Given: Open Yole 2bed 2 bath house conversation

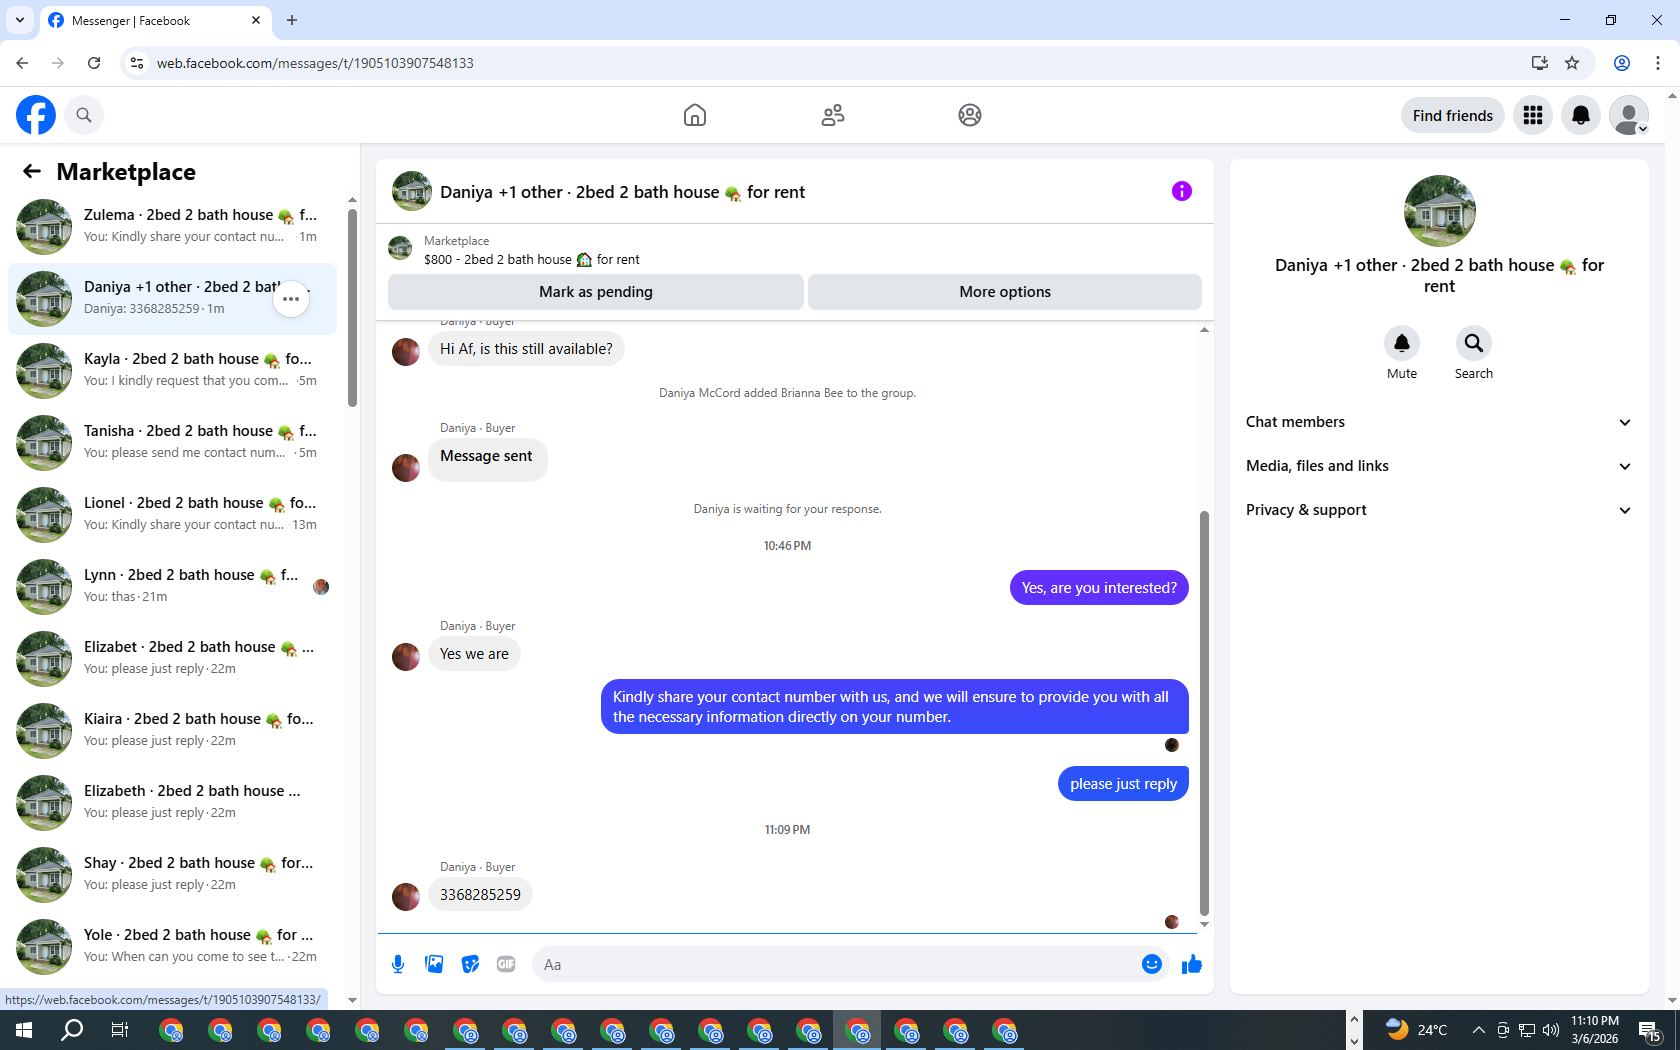Looking at the screenshot, I should pyautogui.click(x=172, y=947).
